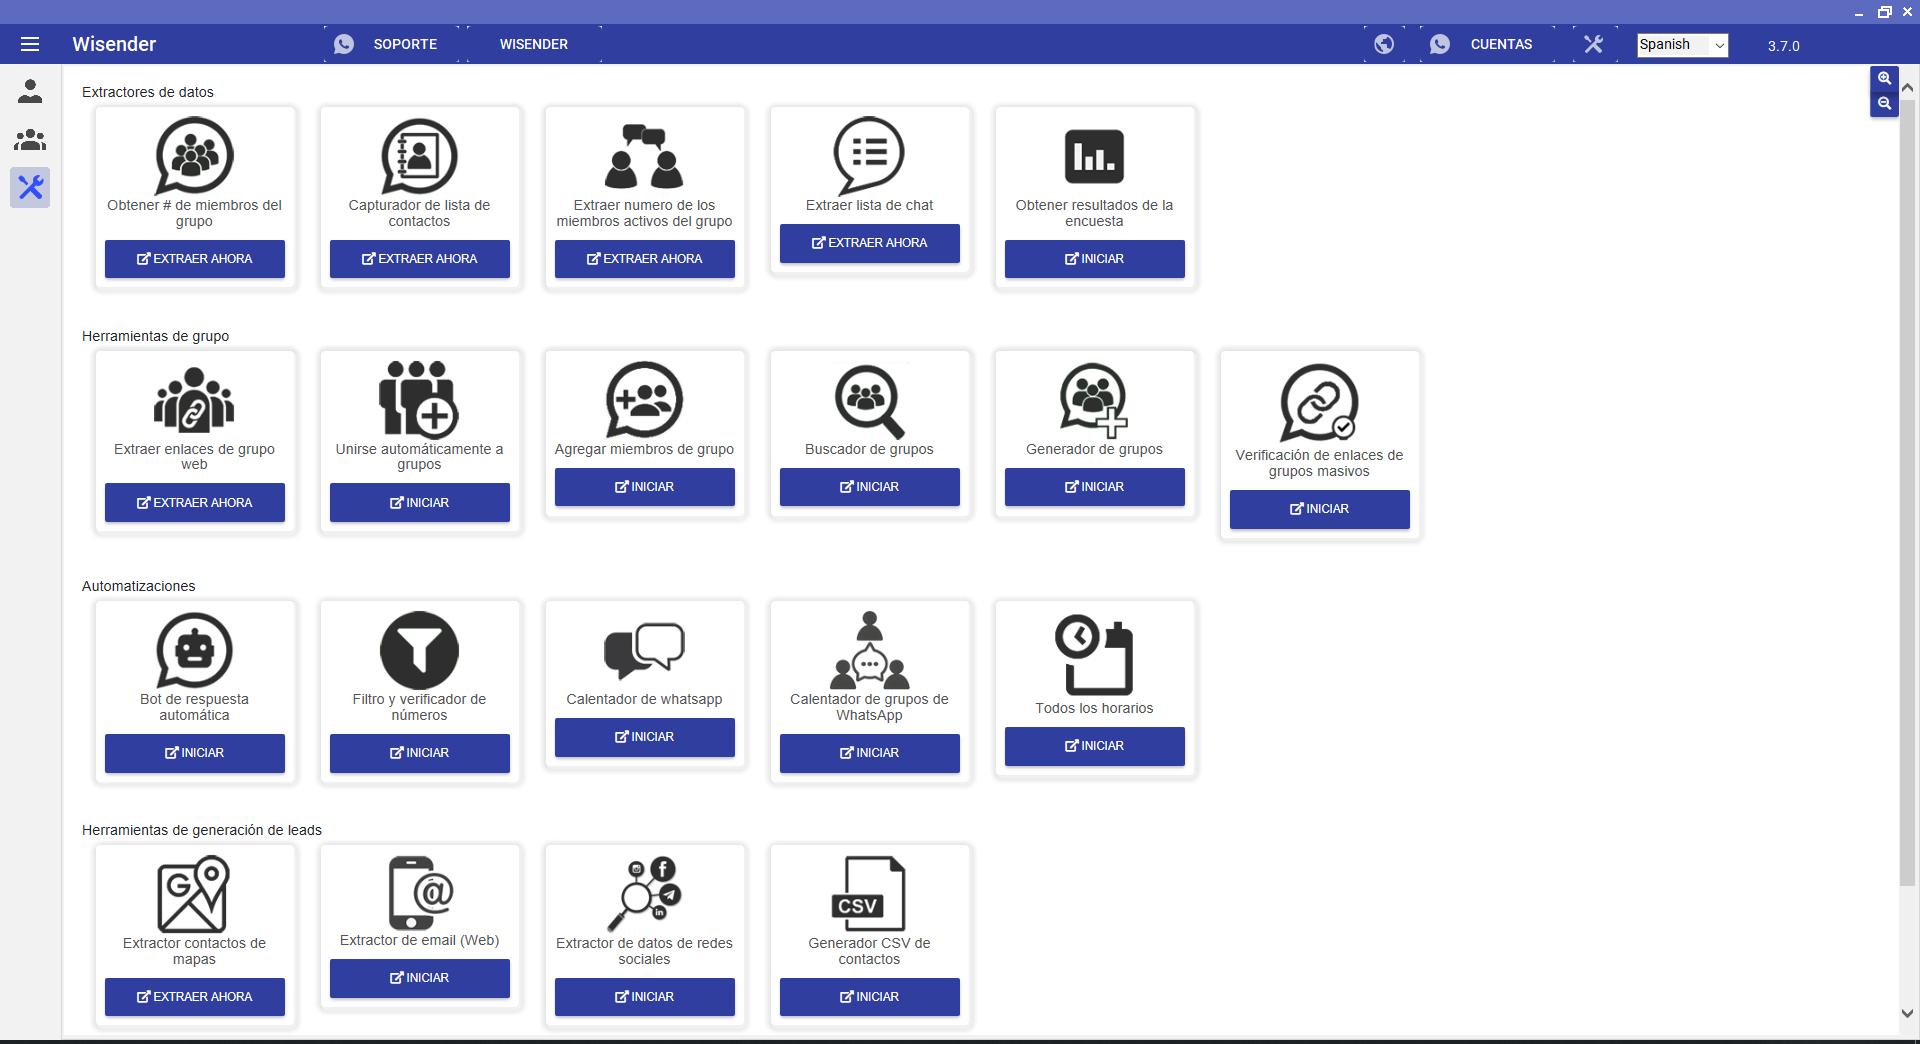
Task: Start Todos los horarios
Action: click(x=1095, y=746)
